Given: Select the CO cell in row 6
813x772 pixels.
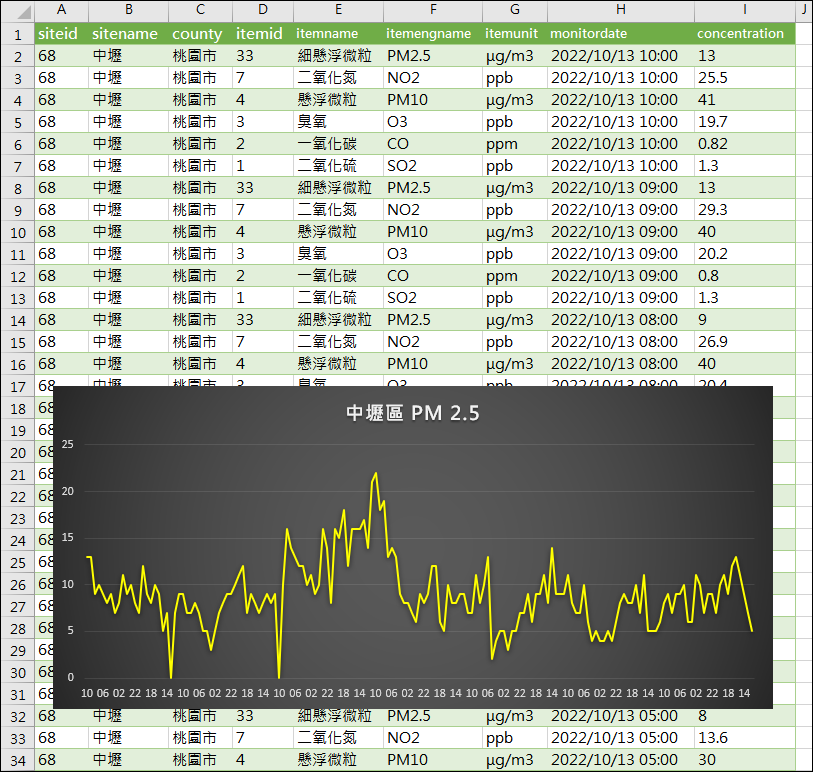Looking at the screenshot, I should tap(433, 144).
